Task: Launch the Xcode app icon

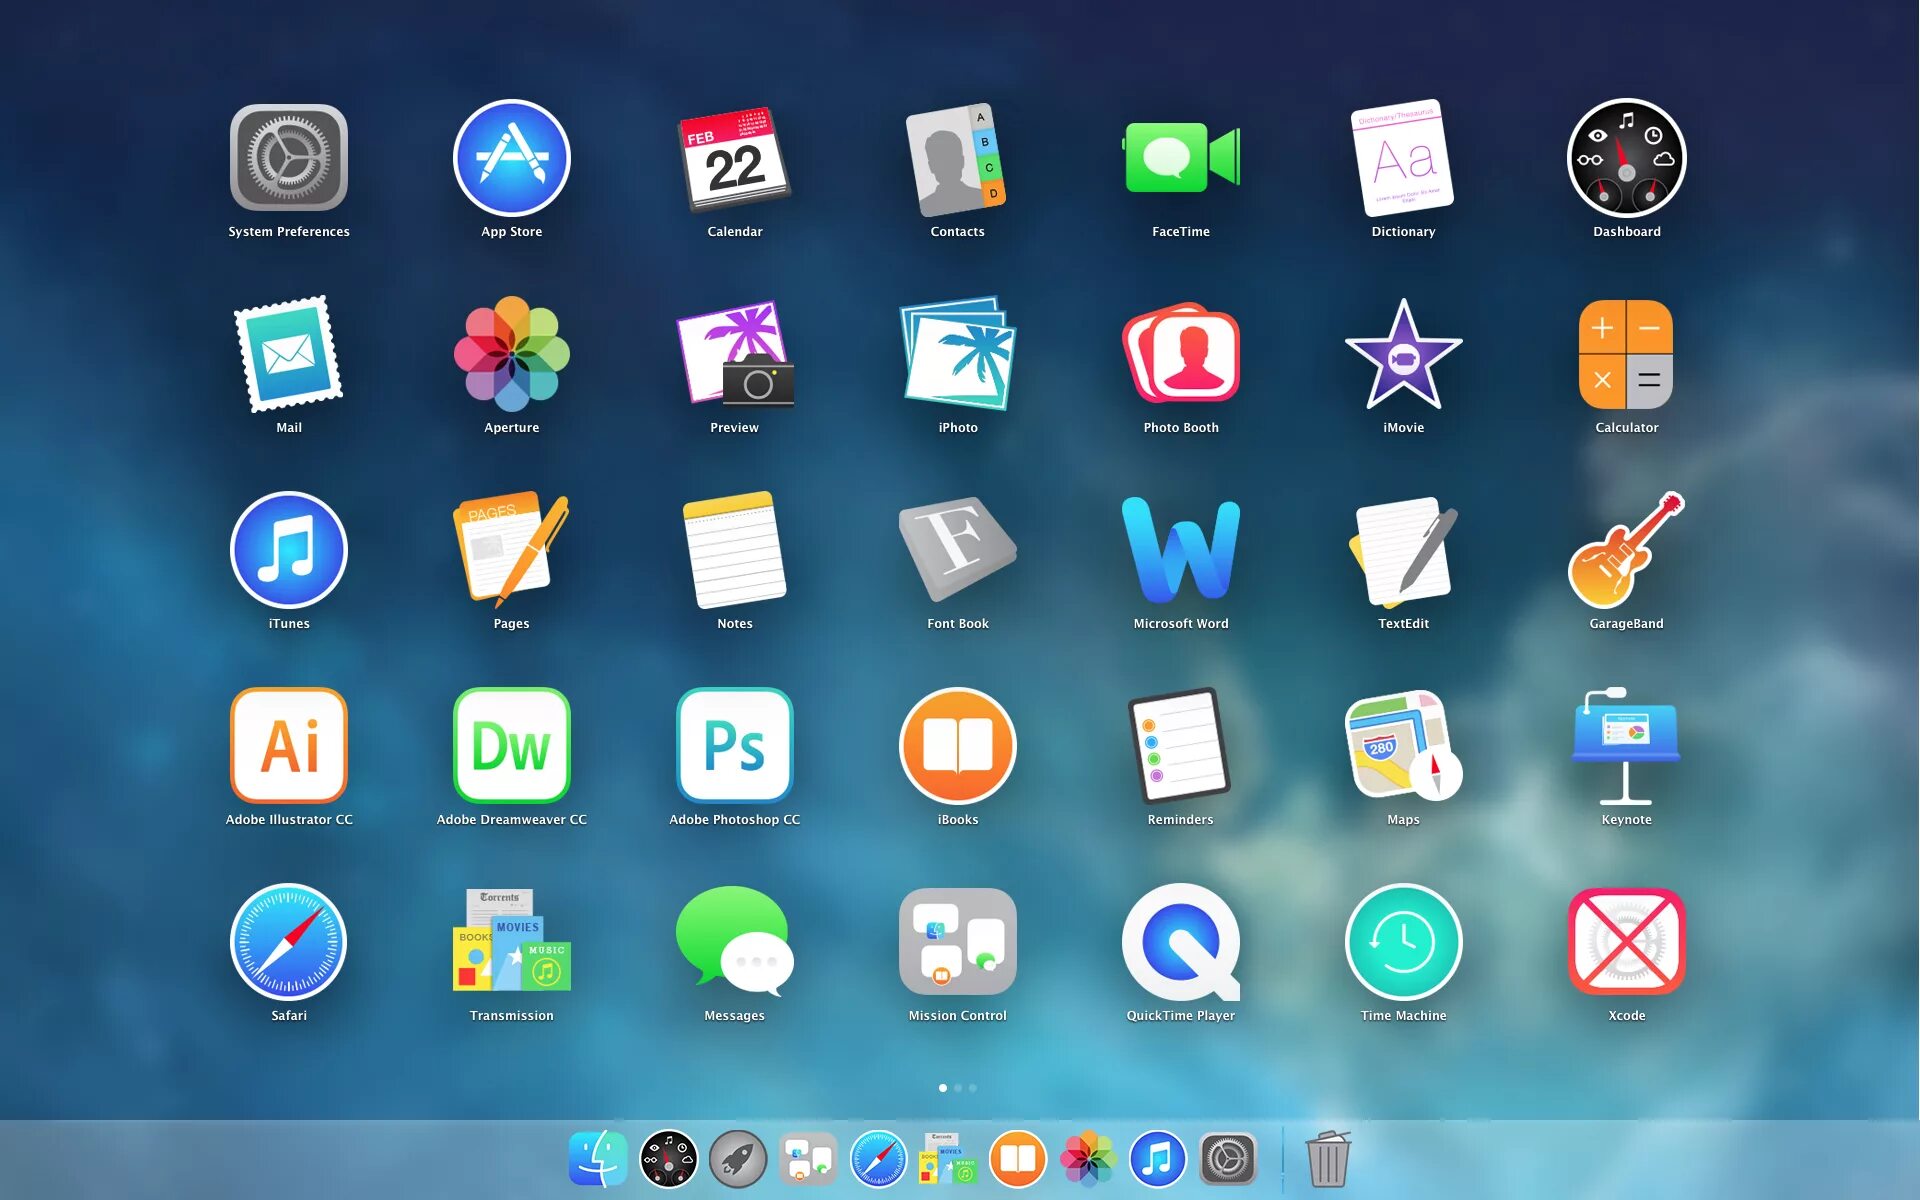Action: [x=1626, y=942]
